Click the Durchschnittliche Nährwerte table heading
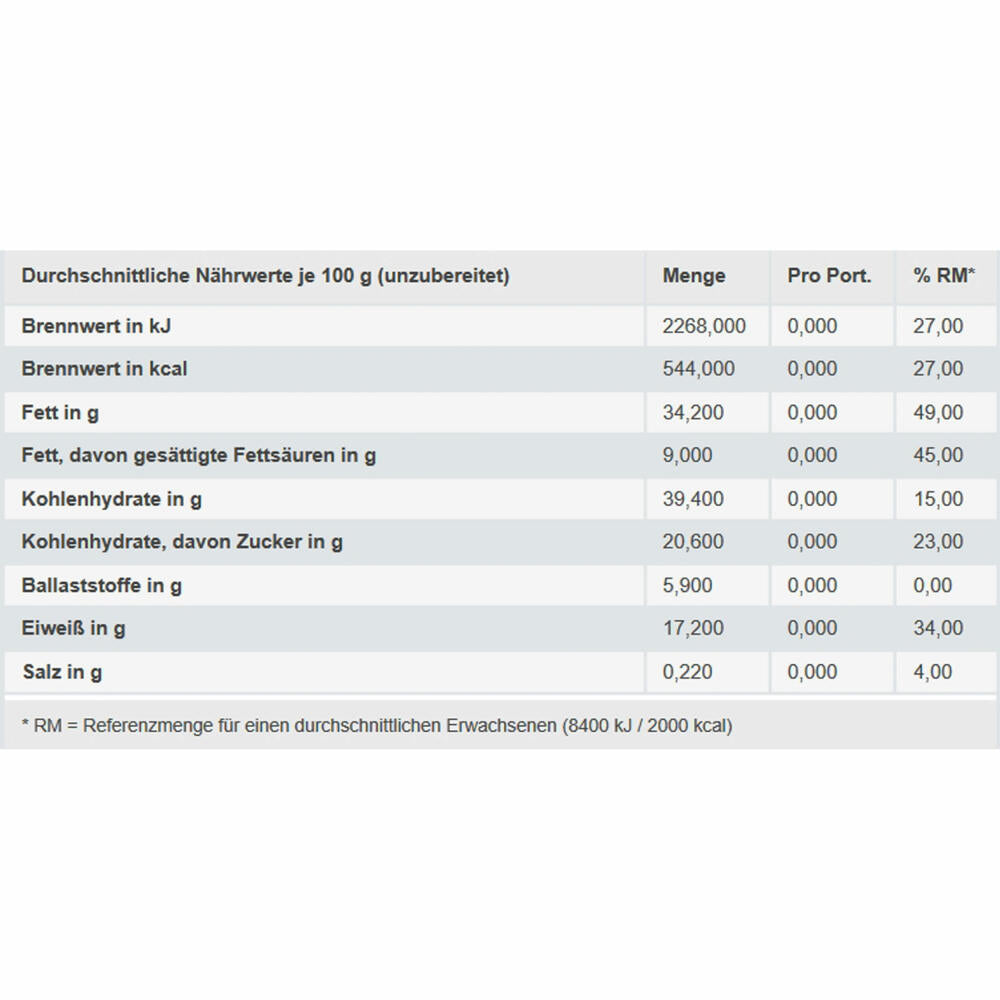Image resolution: width=1000 pixels, height=1000 pixels. 265,276
